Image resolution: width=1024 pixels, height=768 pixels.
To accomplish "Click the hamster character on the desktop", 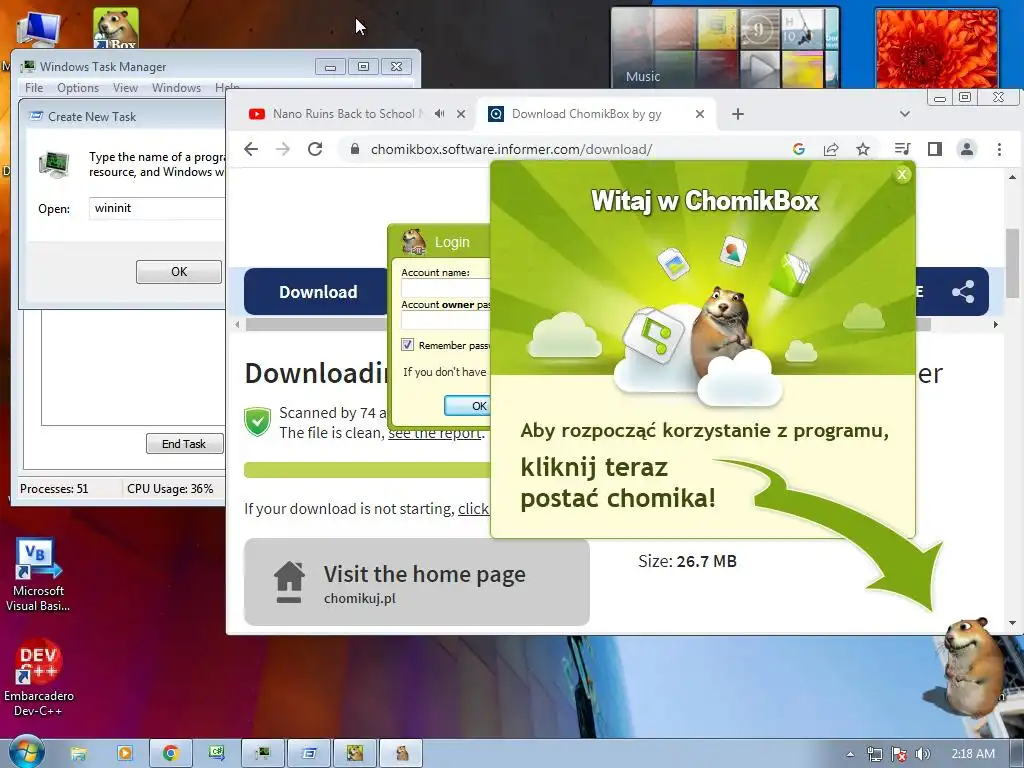I will [x=975, y=669].
